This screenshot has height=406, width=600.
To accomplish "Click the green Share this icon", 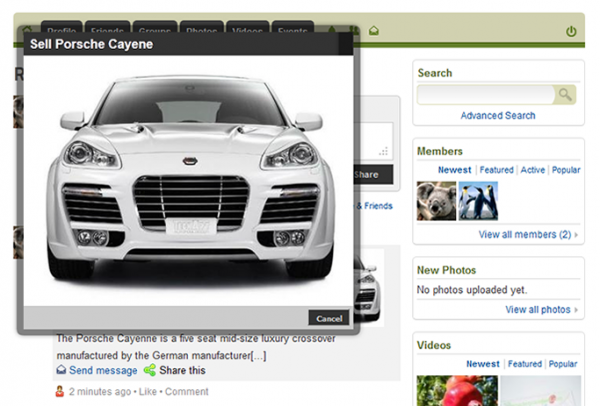I will (x=150, y=370).
